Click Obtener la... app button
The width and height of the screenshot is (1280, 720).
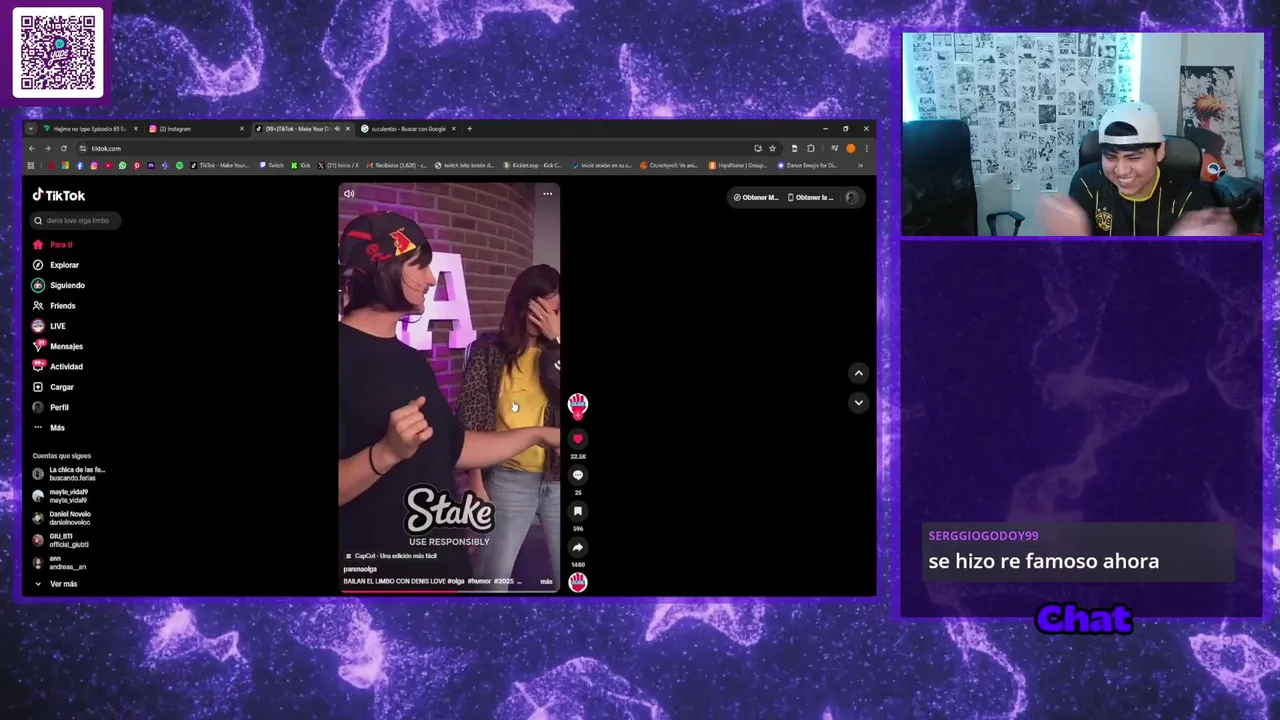(x=810, y=197)
